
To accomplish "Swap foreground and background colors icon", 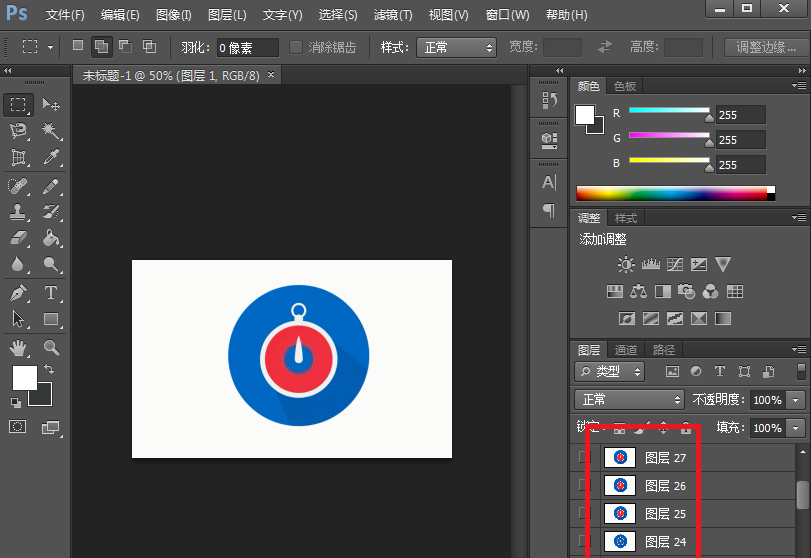I will coord(49,370).
